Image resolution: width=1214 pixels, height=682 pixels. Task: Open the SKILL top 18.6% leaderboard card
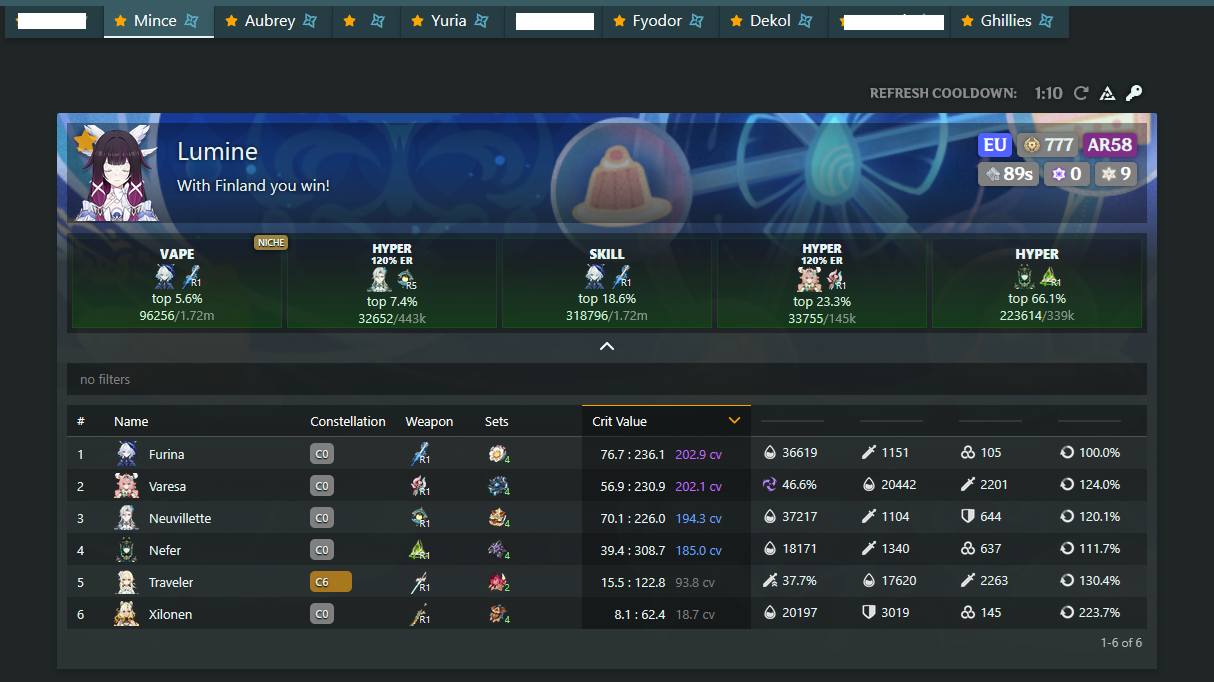pyautogui.click(x=607, y=283)
